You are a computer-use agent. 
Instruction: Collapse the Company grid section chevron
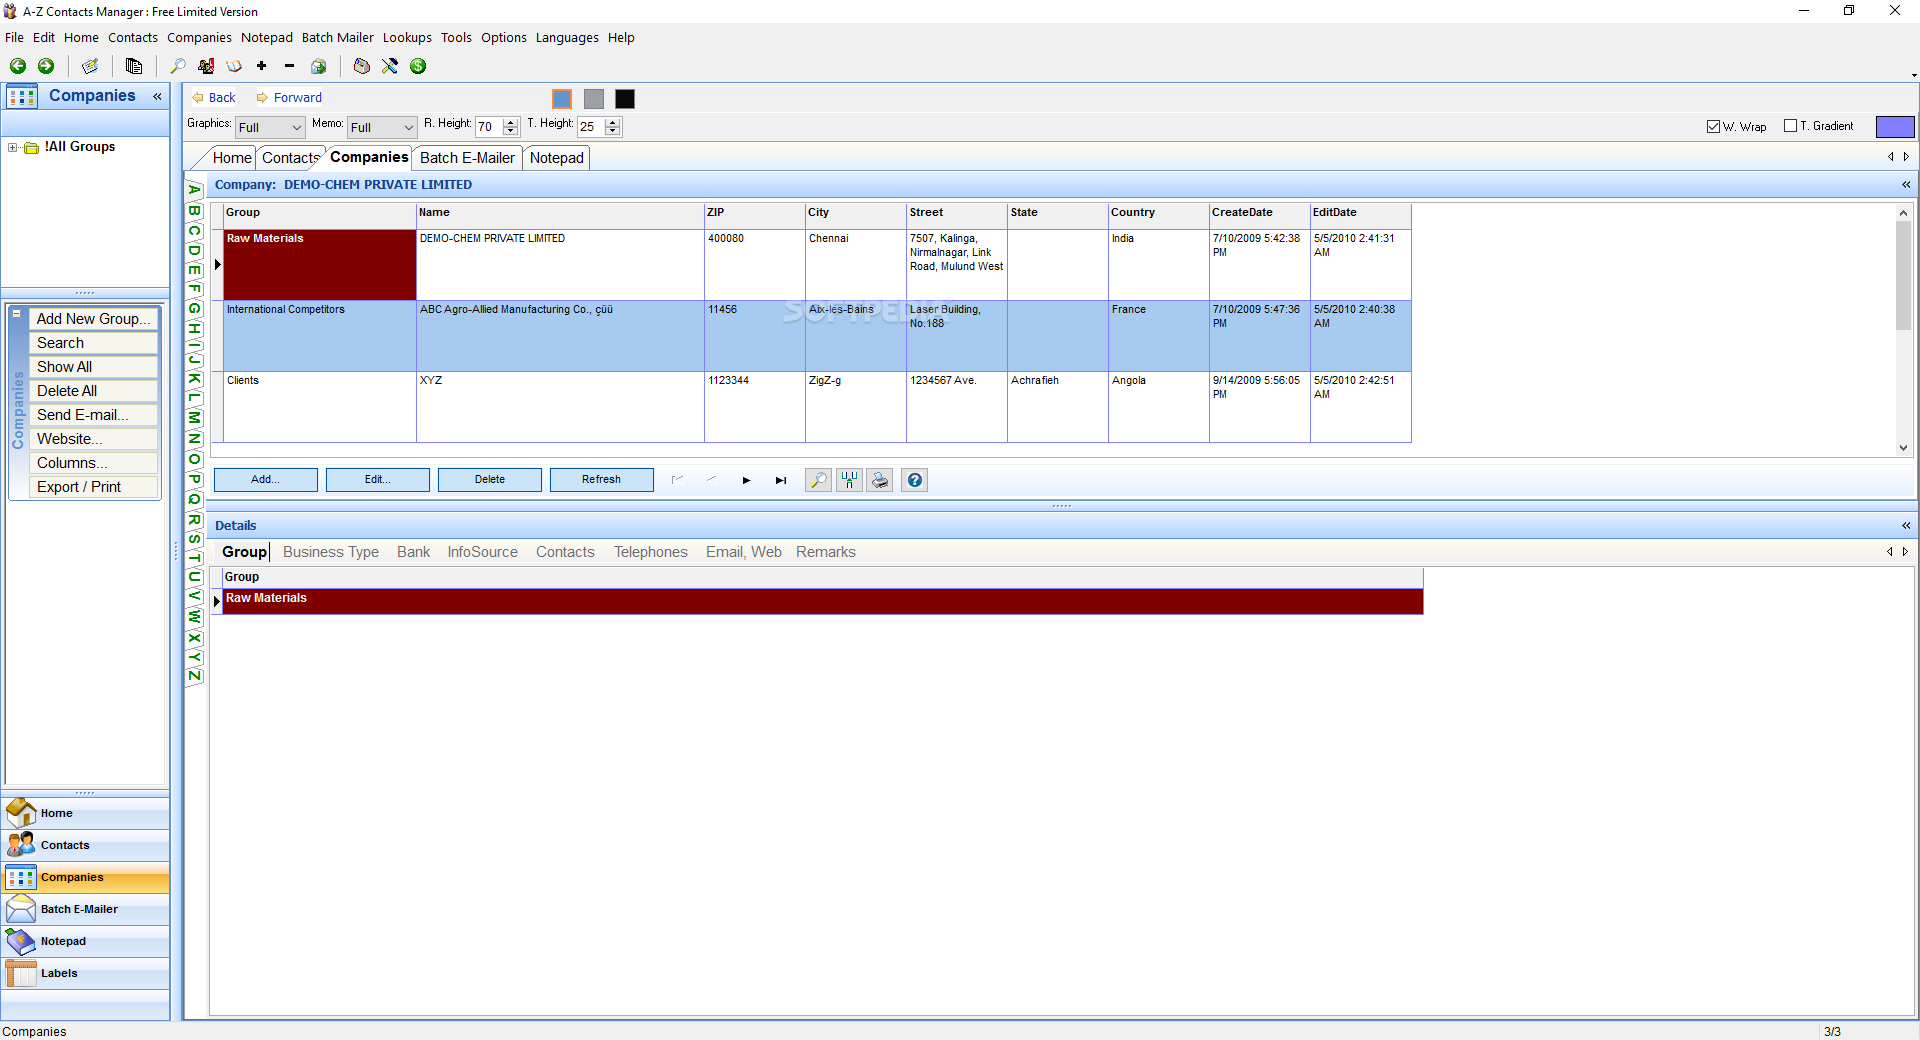[x=1906, y=185]
